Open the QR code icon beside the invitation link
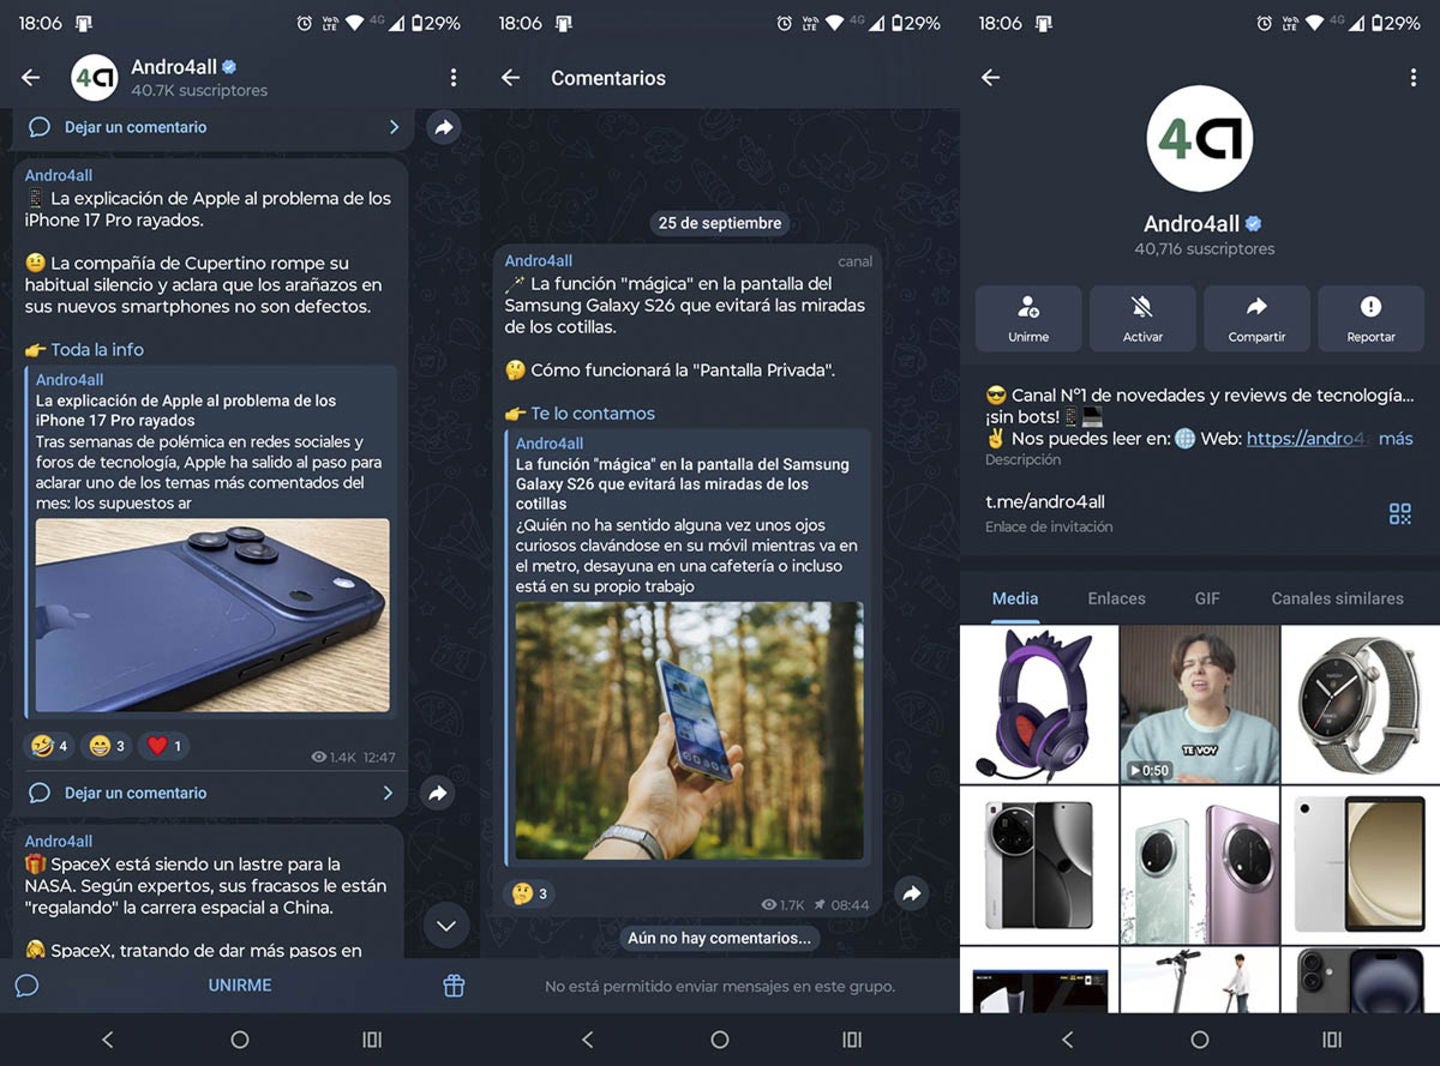This screenshot has height=1066, width=1440. pos(1398,513)
